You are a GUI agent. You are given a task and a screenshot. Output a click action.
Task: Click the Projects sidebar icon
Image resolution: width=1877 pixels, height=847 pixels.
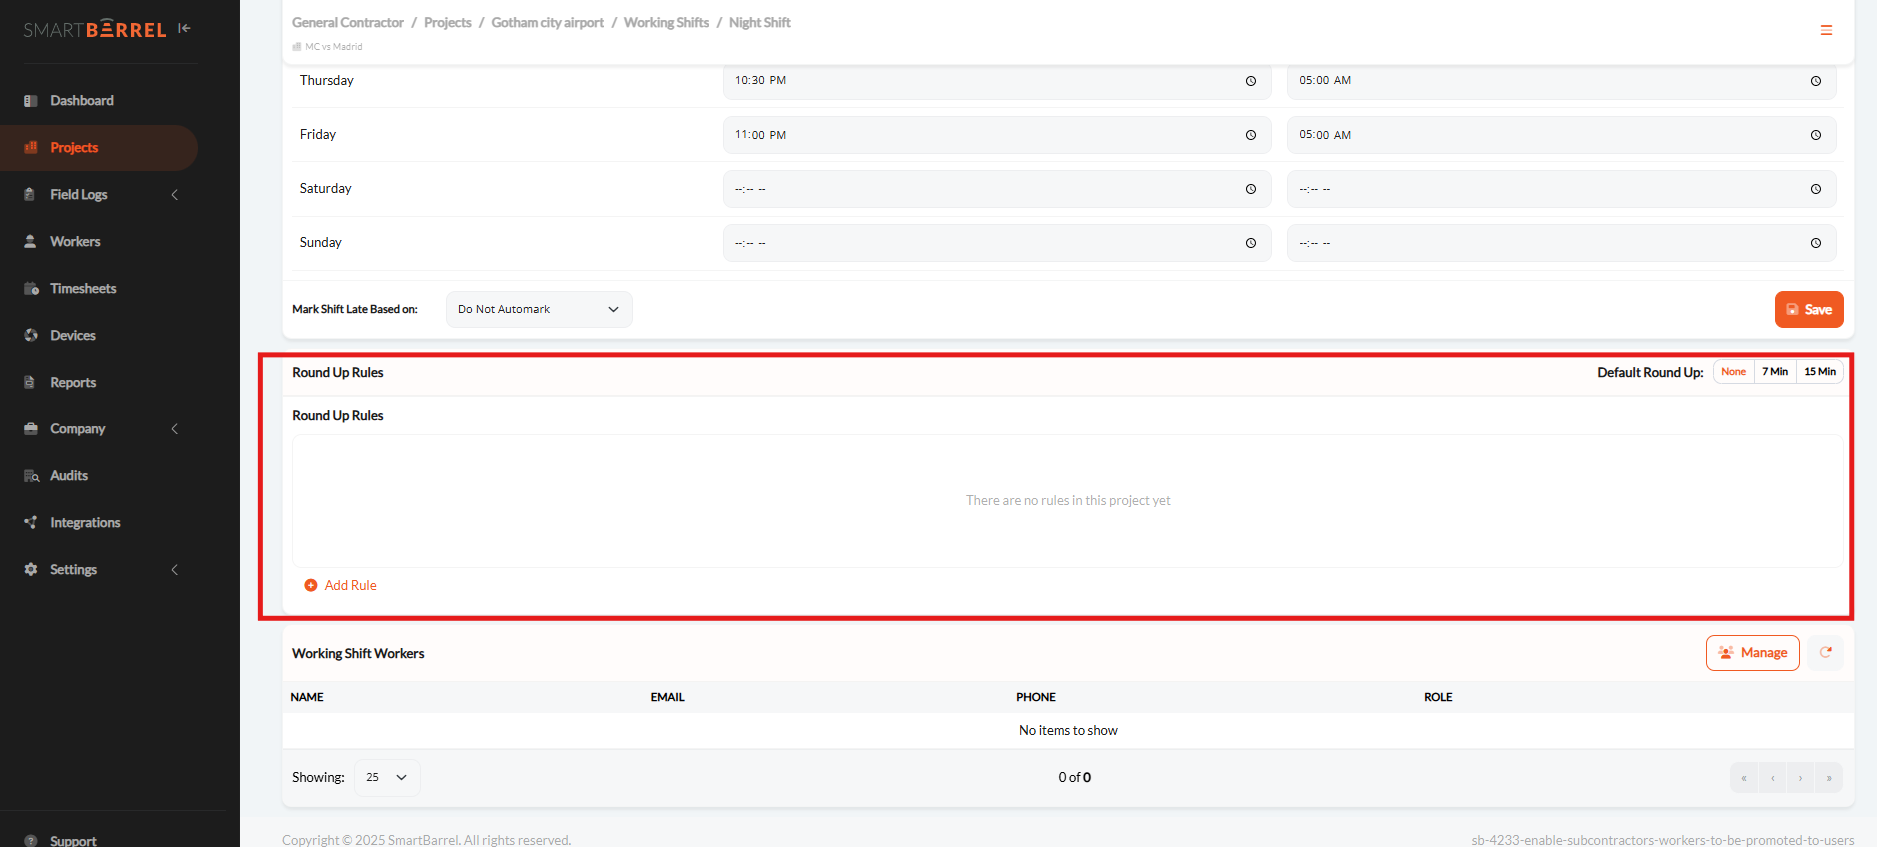31,148
